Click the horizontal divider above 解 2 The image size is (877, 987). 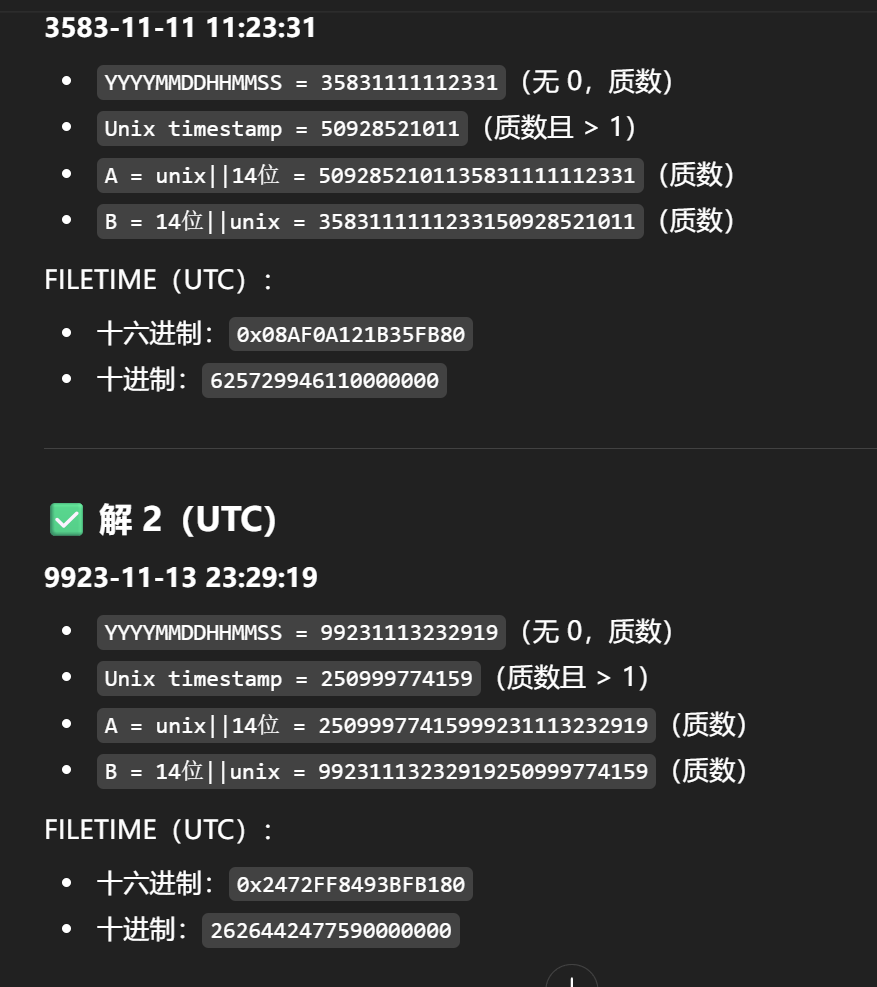click(x=460, y=448)
